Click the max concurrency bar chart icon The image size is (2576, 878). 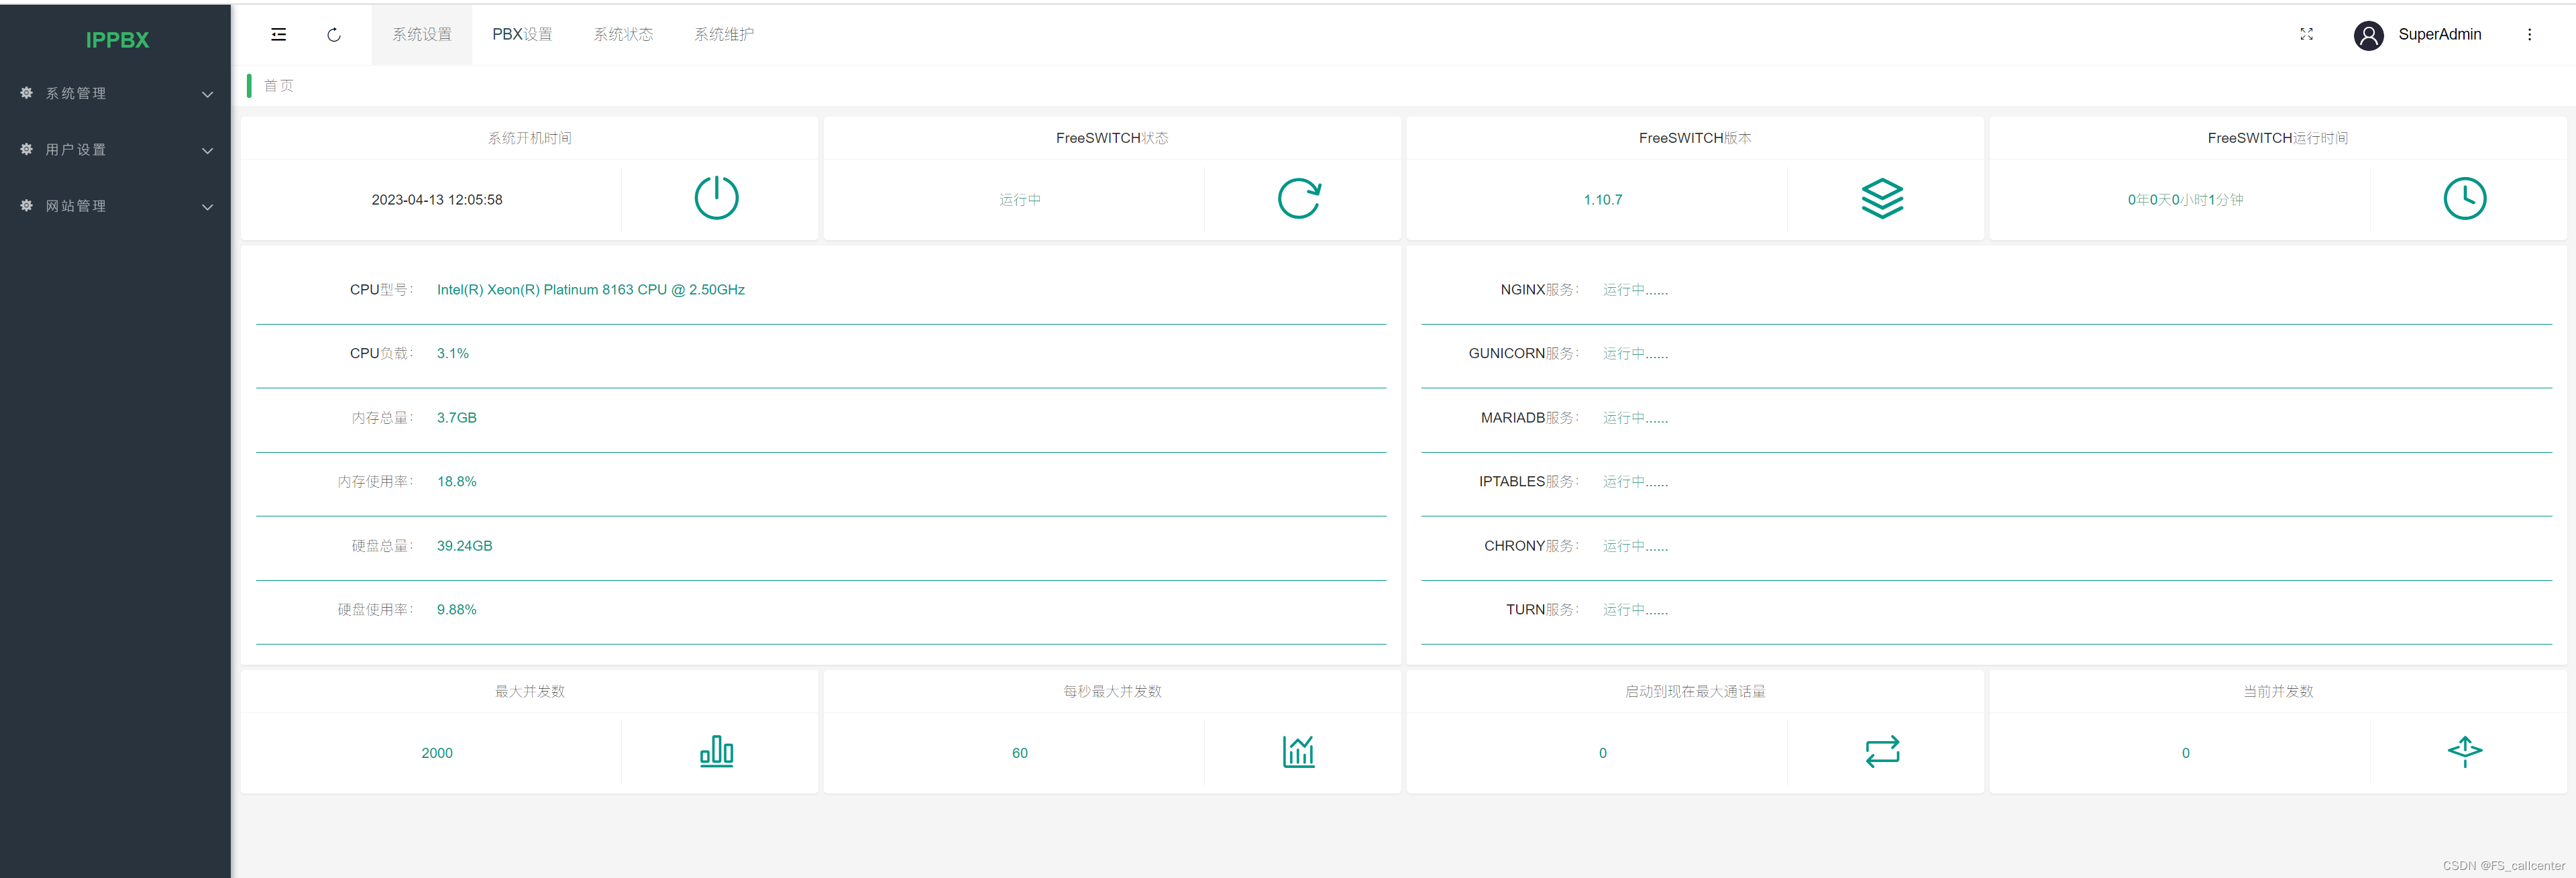coord(716,751)
